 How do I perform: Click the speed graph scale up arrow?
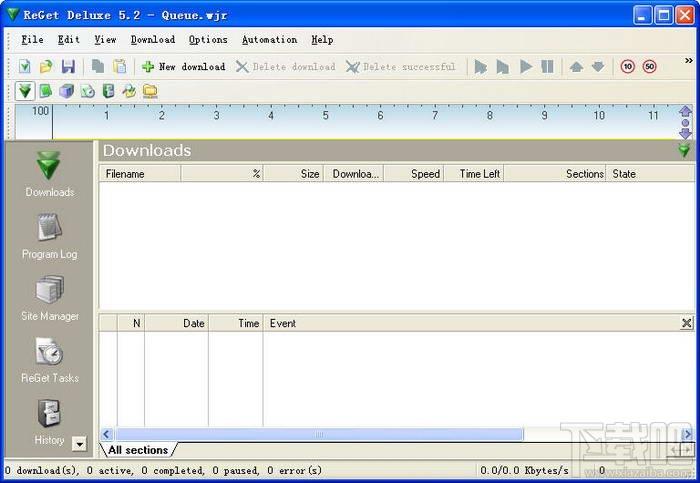685,111
